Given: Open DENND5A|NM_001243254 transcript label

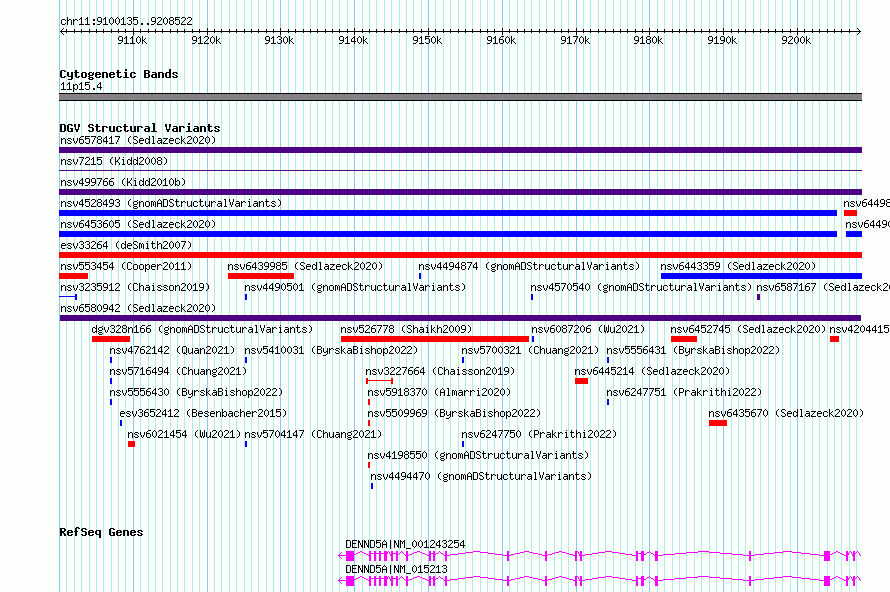Looking at the screenshot, I should tap(405, 544).
